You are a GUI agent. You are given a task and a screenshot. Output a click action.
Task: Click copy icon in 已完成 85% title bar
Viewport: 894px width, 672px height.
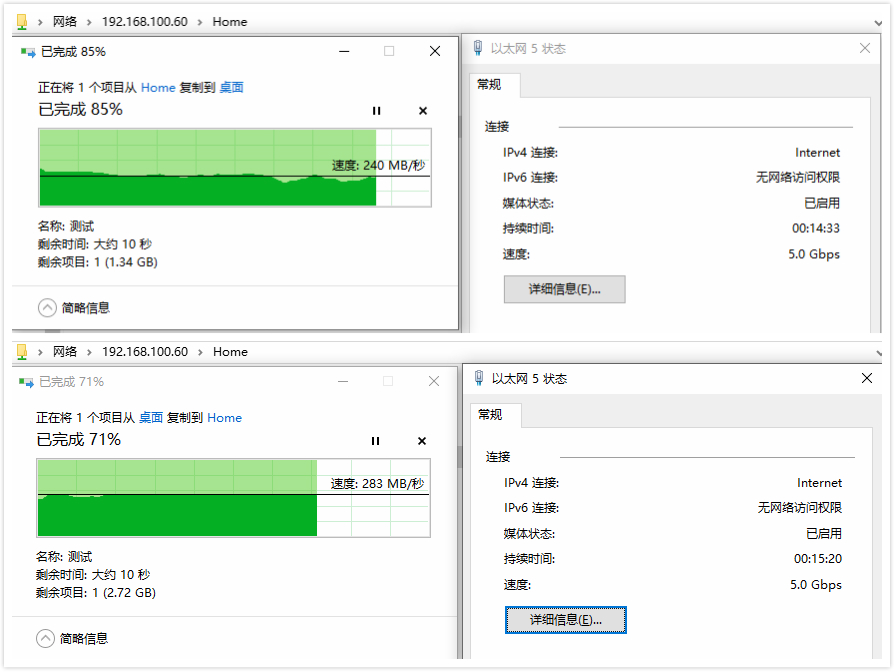(27, 52)
